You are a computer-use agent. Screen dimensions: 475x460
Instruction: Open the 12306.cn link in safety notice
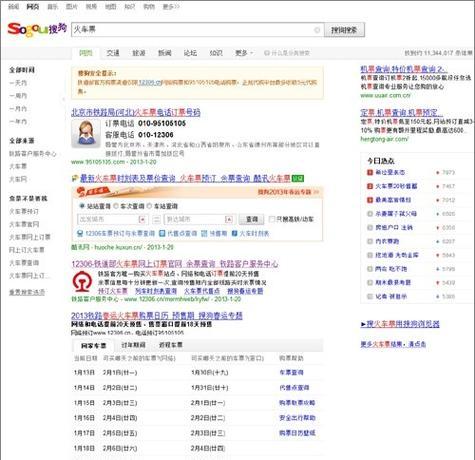coord(150,82)
